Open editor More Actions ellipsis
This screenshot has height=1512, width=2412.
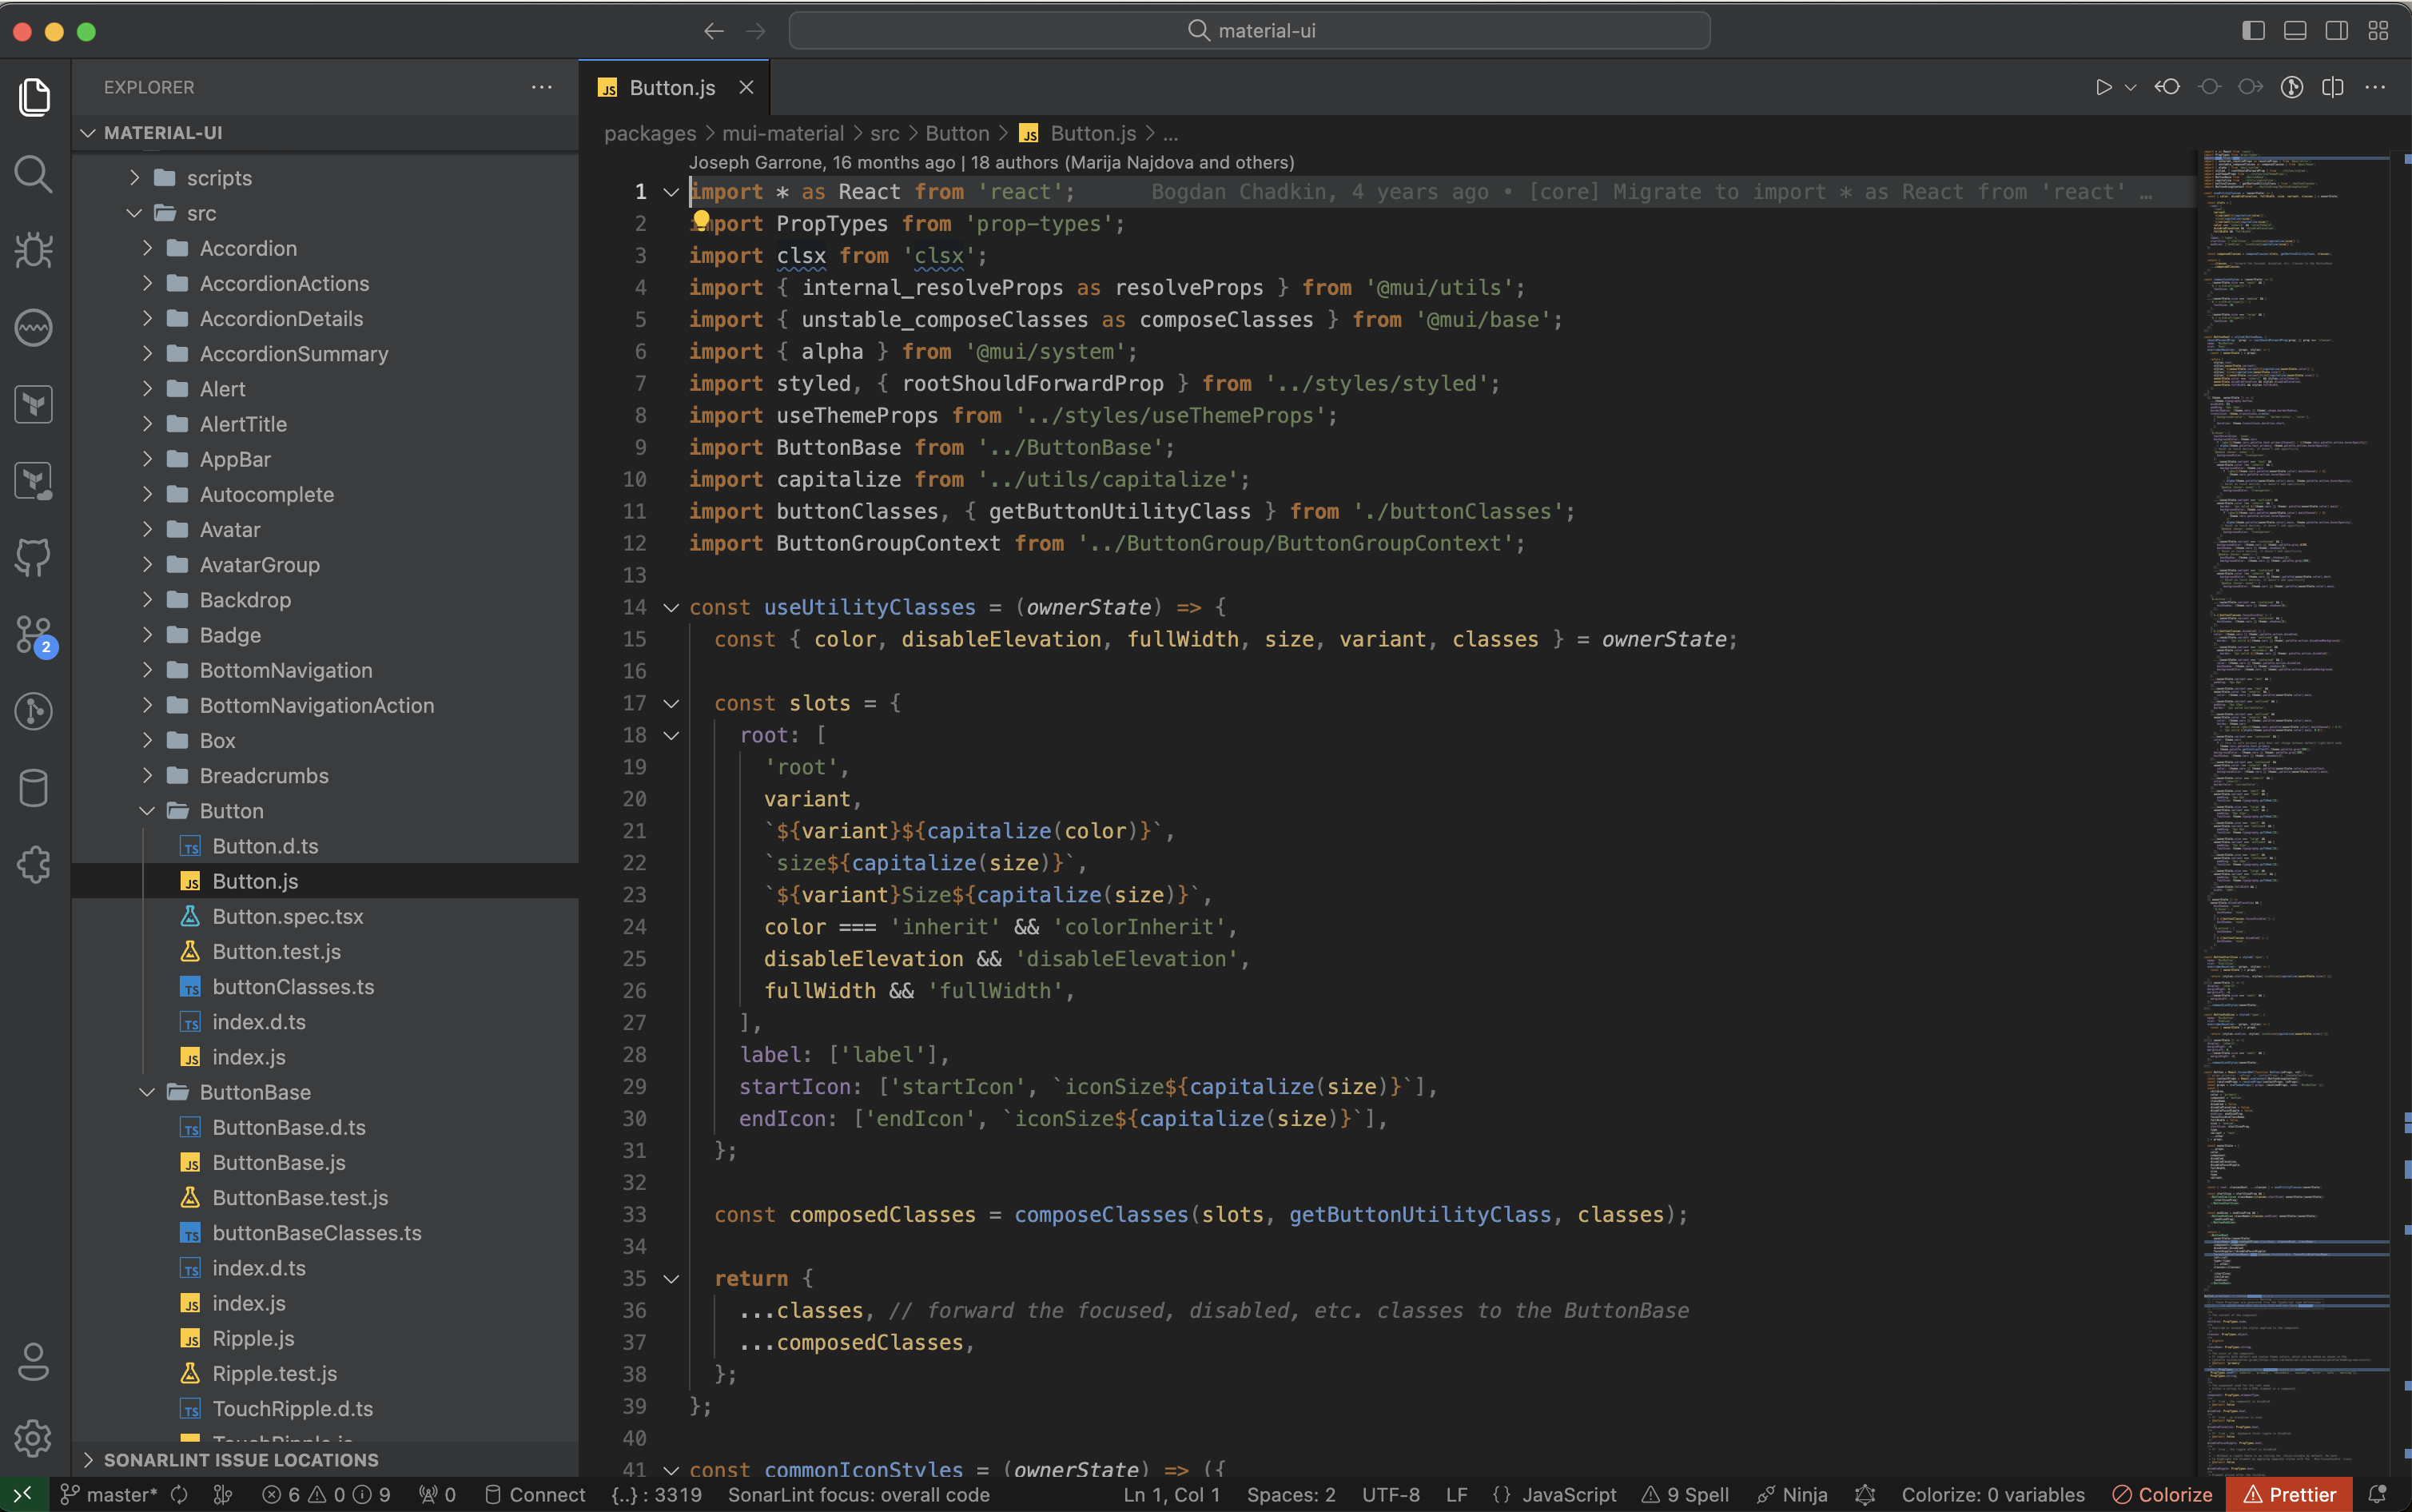[2375, 87]
